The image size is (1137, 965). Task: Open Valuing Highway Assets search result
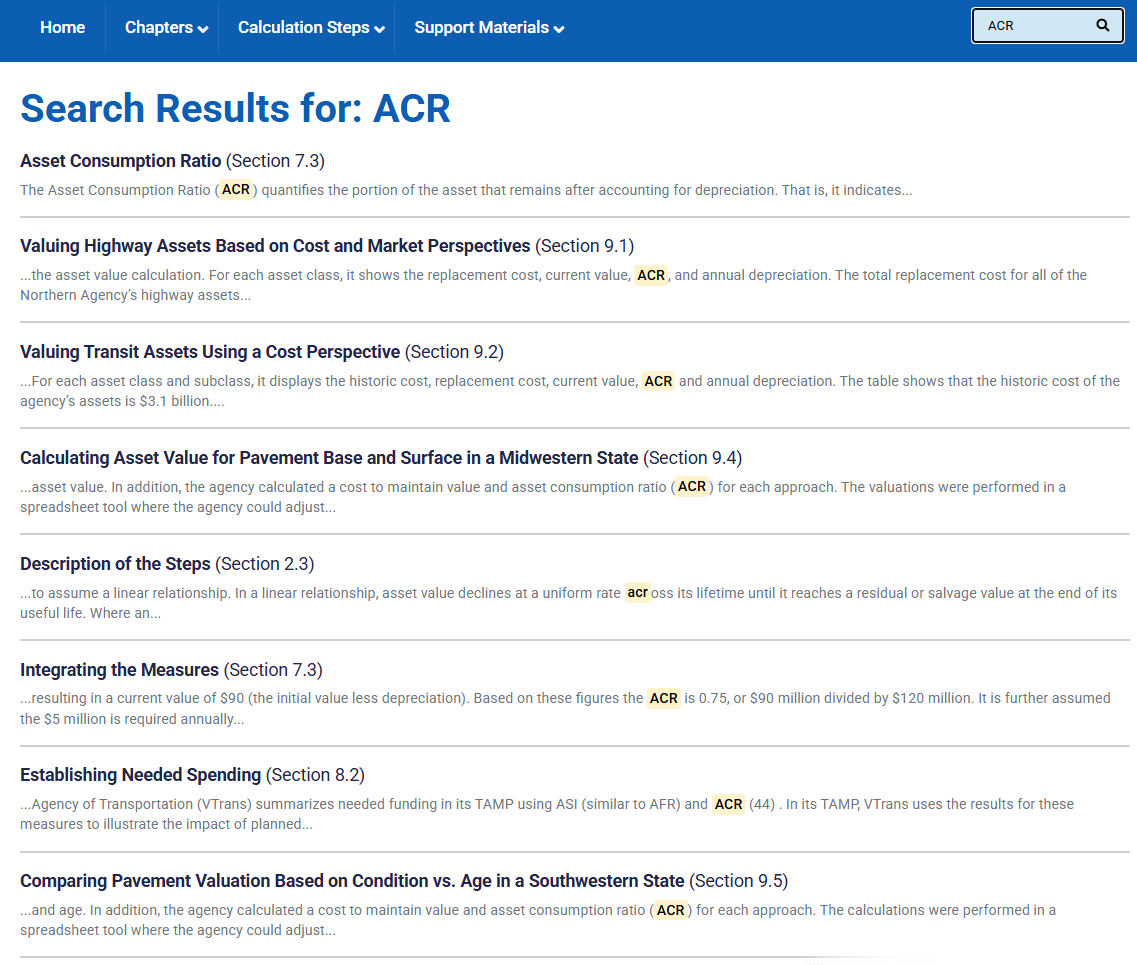(x=275, y=246)
